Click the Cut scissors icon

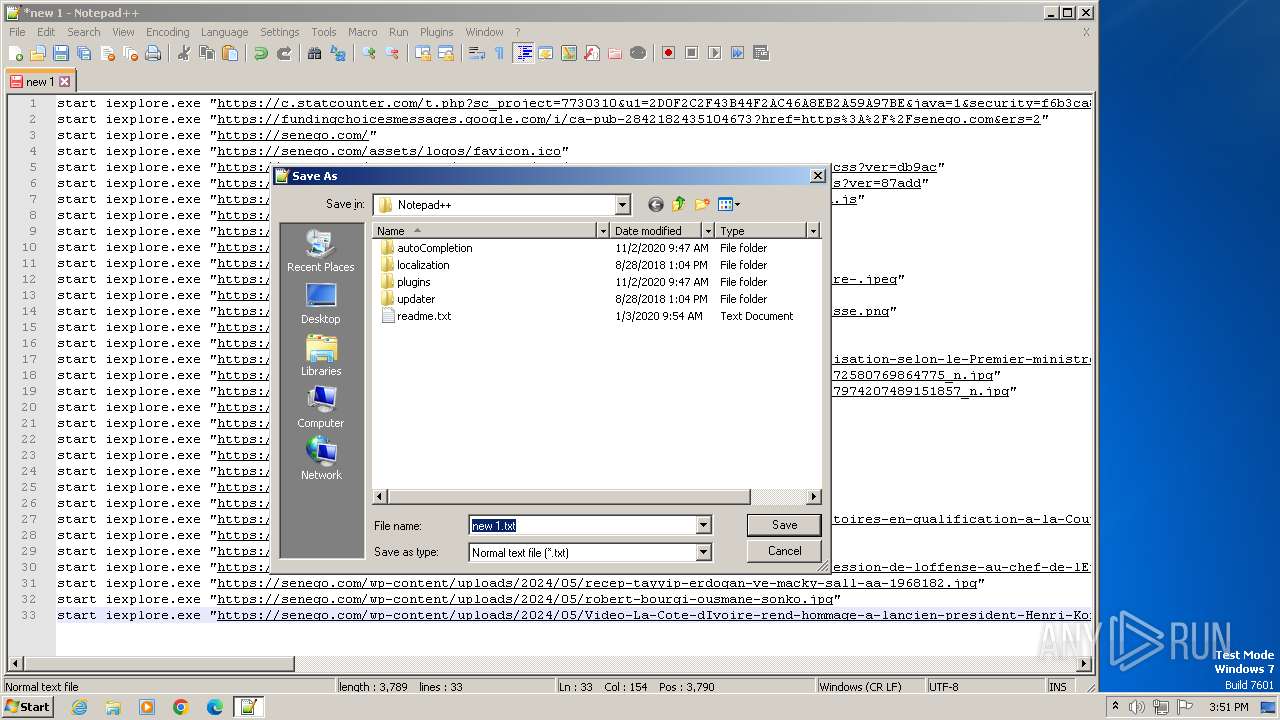183,53
